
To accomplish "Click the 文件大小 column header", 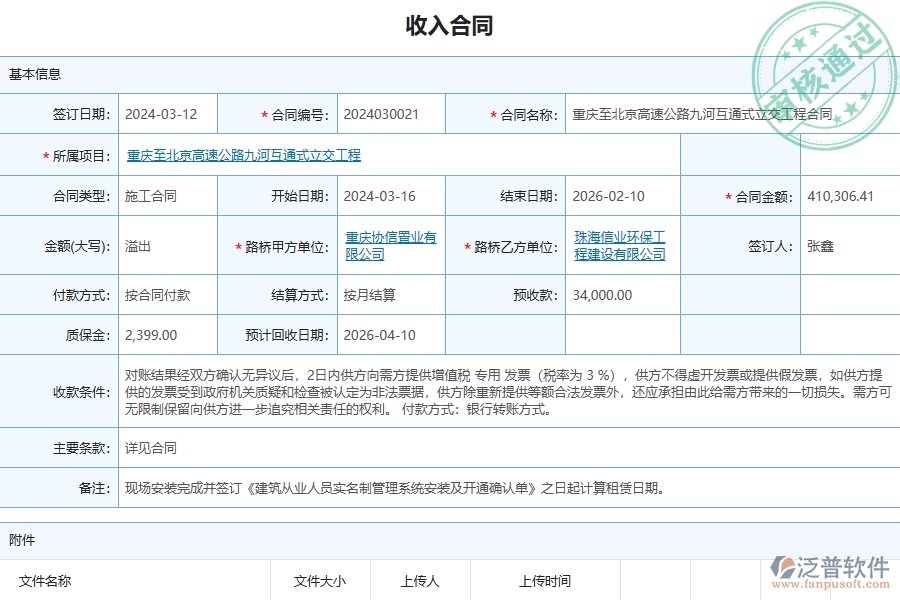I will pos(320,580).
